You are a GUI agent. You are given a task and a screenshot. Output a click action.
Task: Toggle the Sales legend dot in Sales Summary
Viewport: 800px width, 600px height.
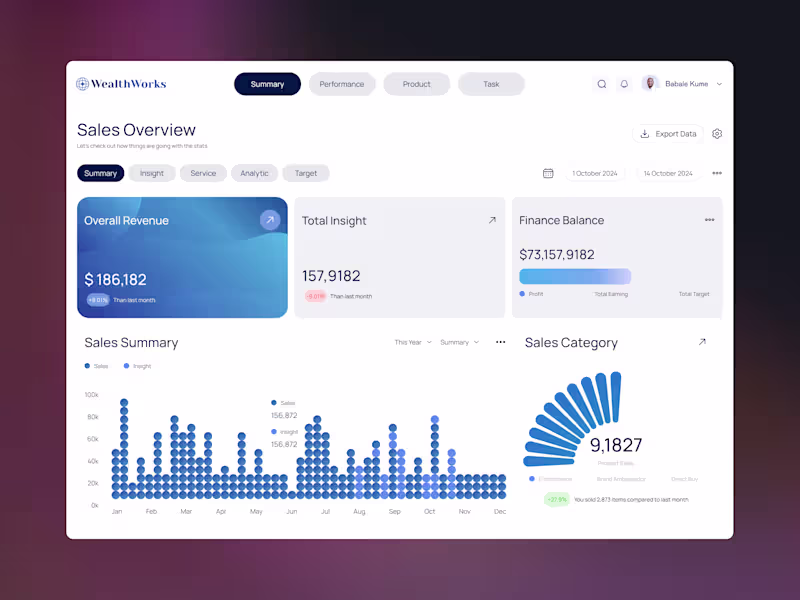87,366
